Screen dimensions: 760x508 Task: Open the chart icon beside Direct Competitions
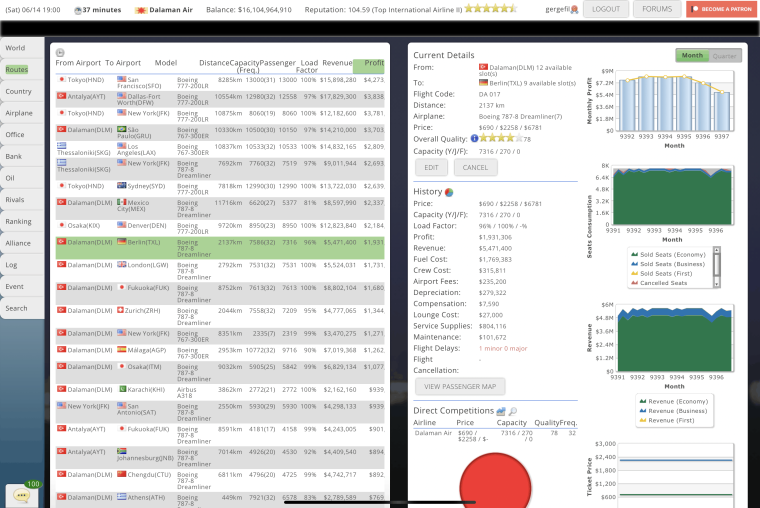[x=501, y=411]
